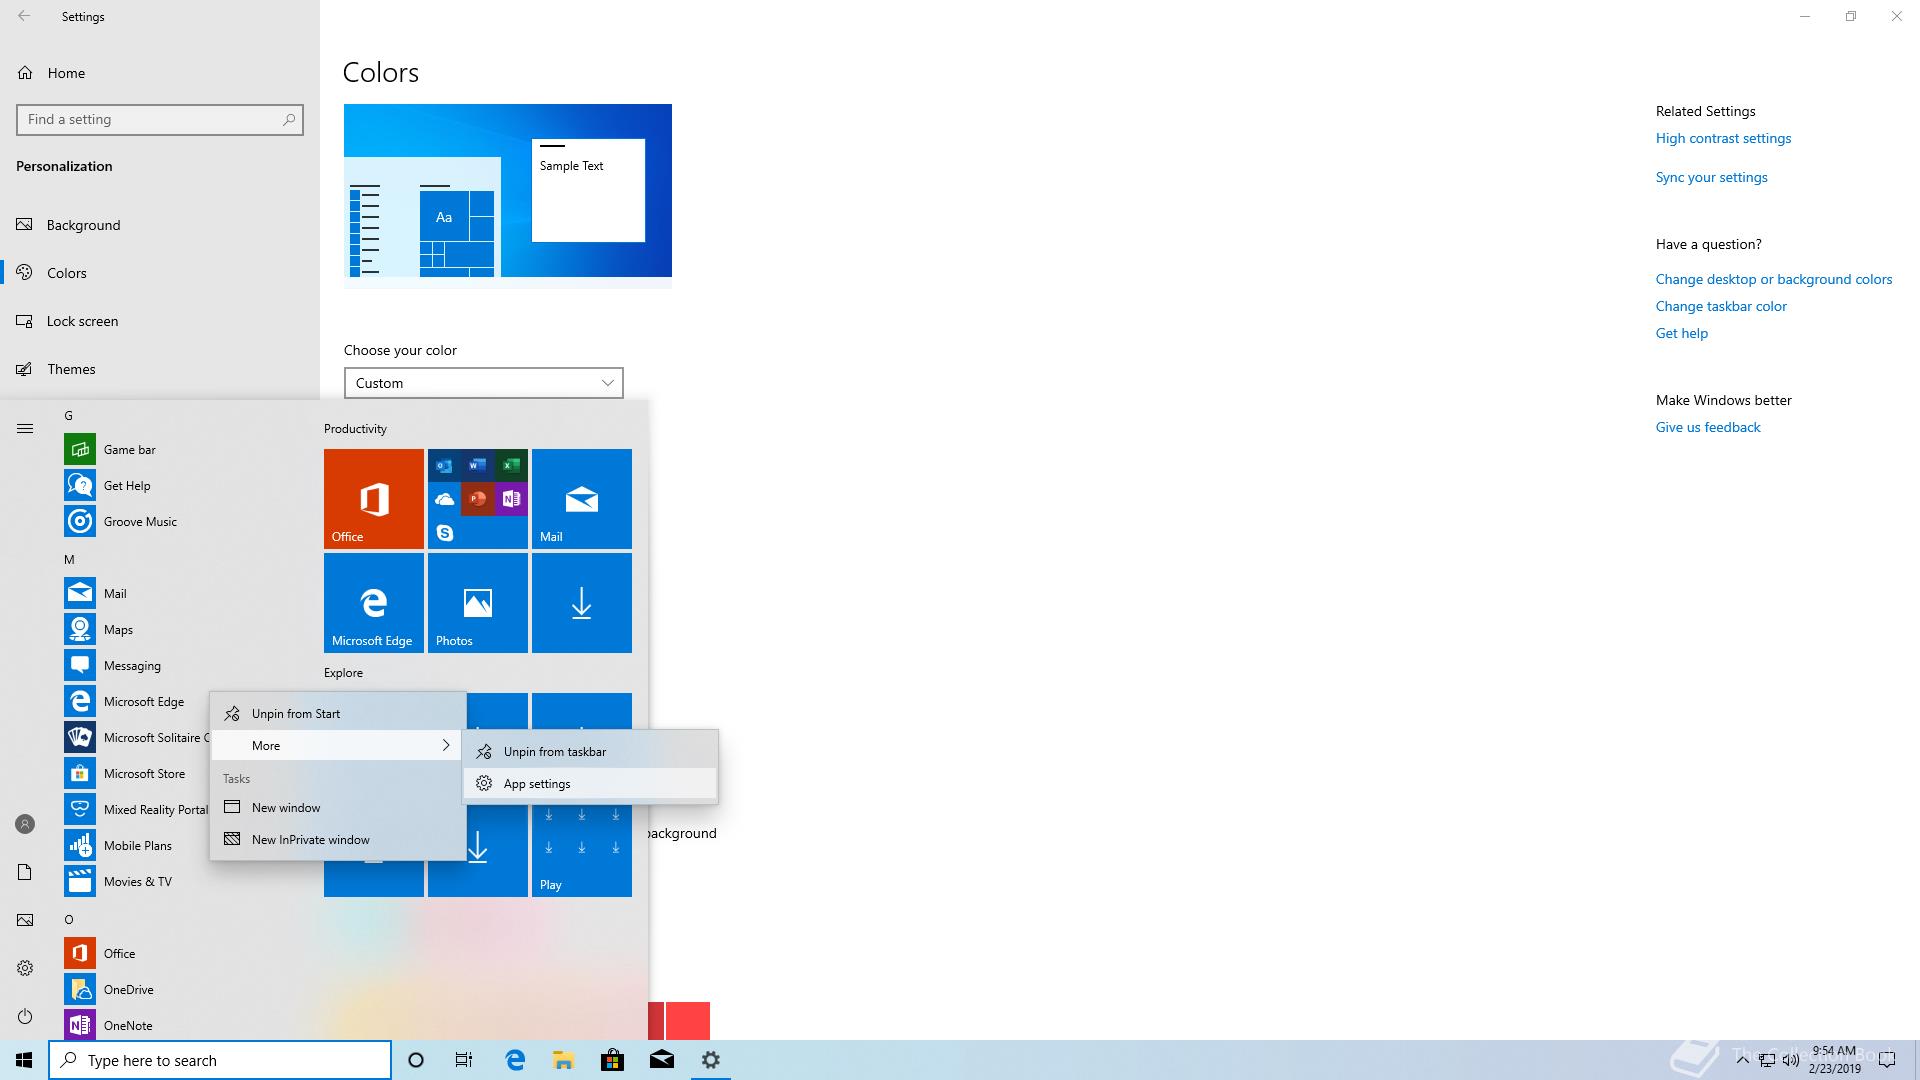Open the Play tile folder

tap(582, 850)
